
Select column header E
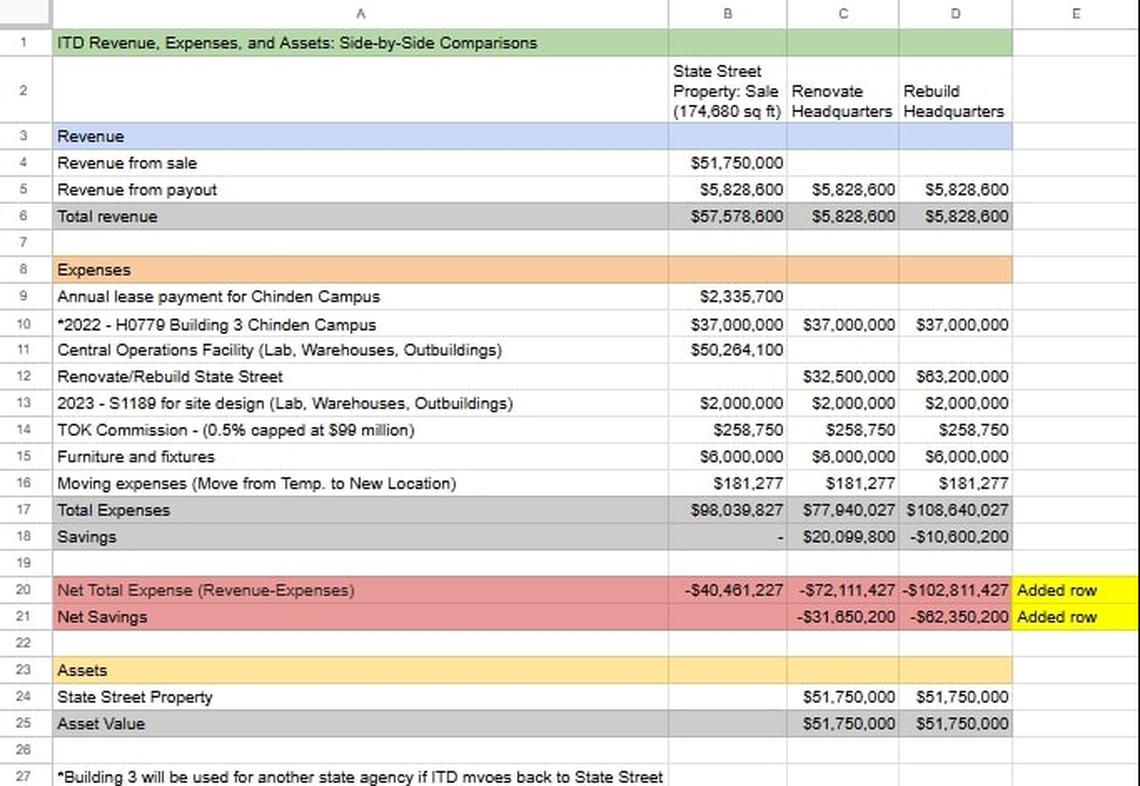tap(1076, 14)
